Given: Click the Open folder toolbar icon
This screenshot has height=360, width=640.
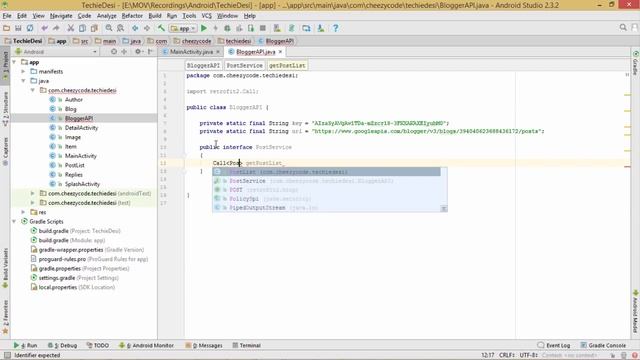Looking at the screenshot, I should [6, 28].
